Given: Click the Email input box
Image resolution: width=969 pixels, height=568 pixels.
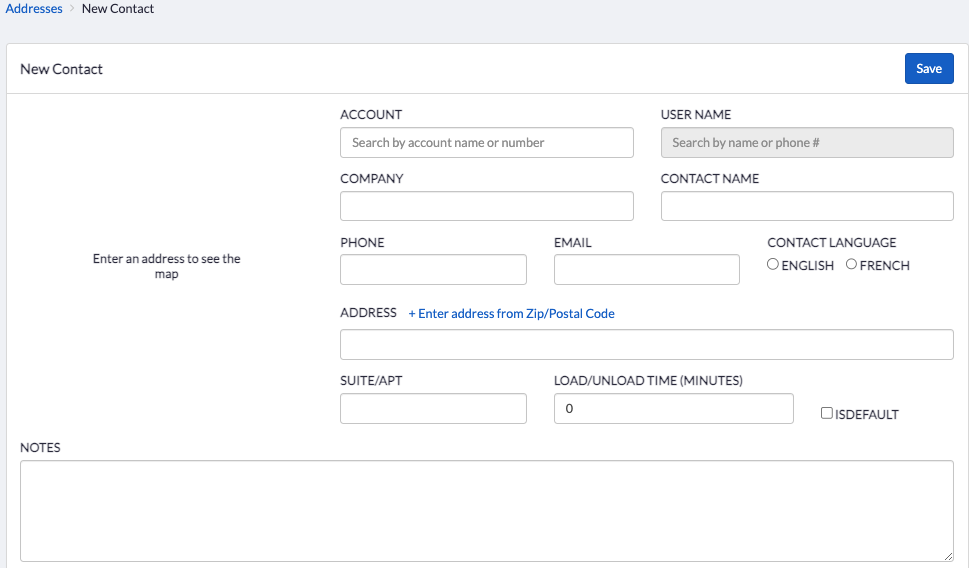Looking at the screenshot, I should coord(646,270).
